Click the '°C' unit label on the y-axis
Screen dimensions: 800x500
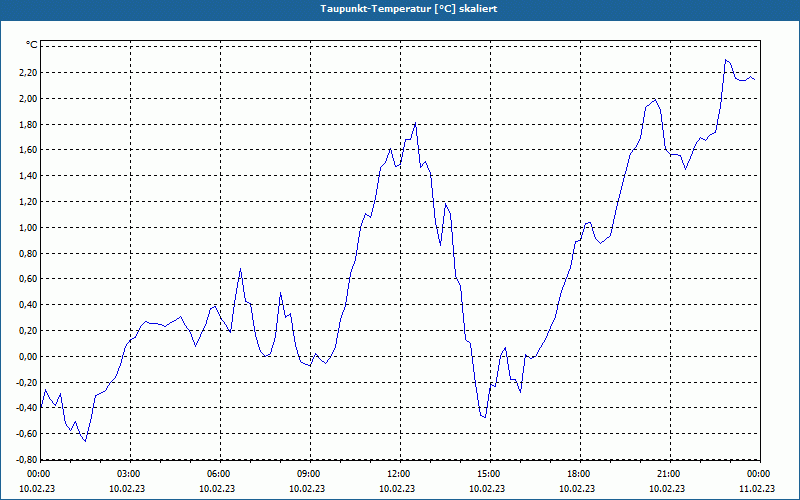[32, 45]
